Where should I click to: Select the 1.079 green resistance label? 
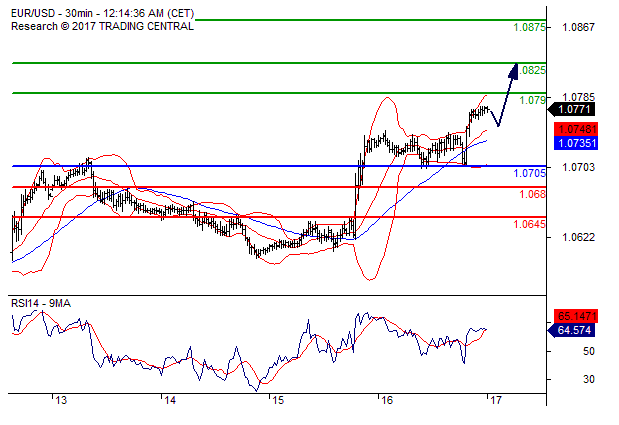pyautogui.click(x=533, y=100)
